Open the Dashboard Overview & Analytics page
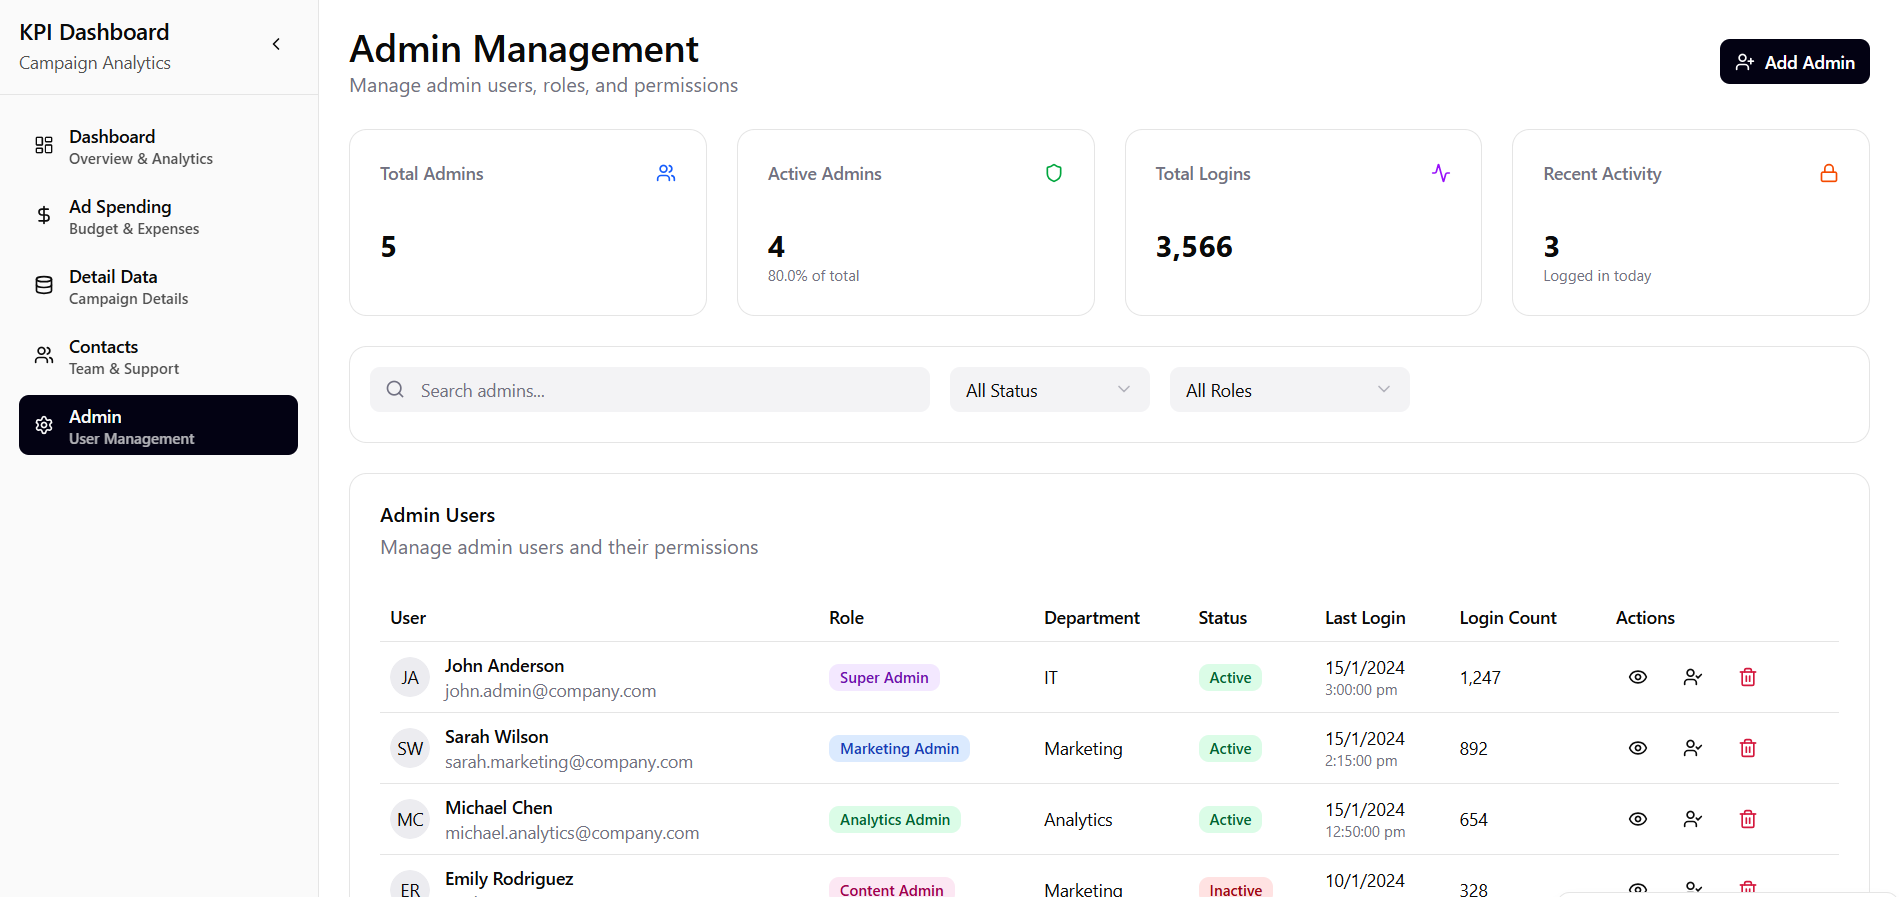 158,146
